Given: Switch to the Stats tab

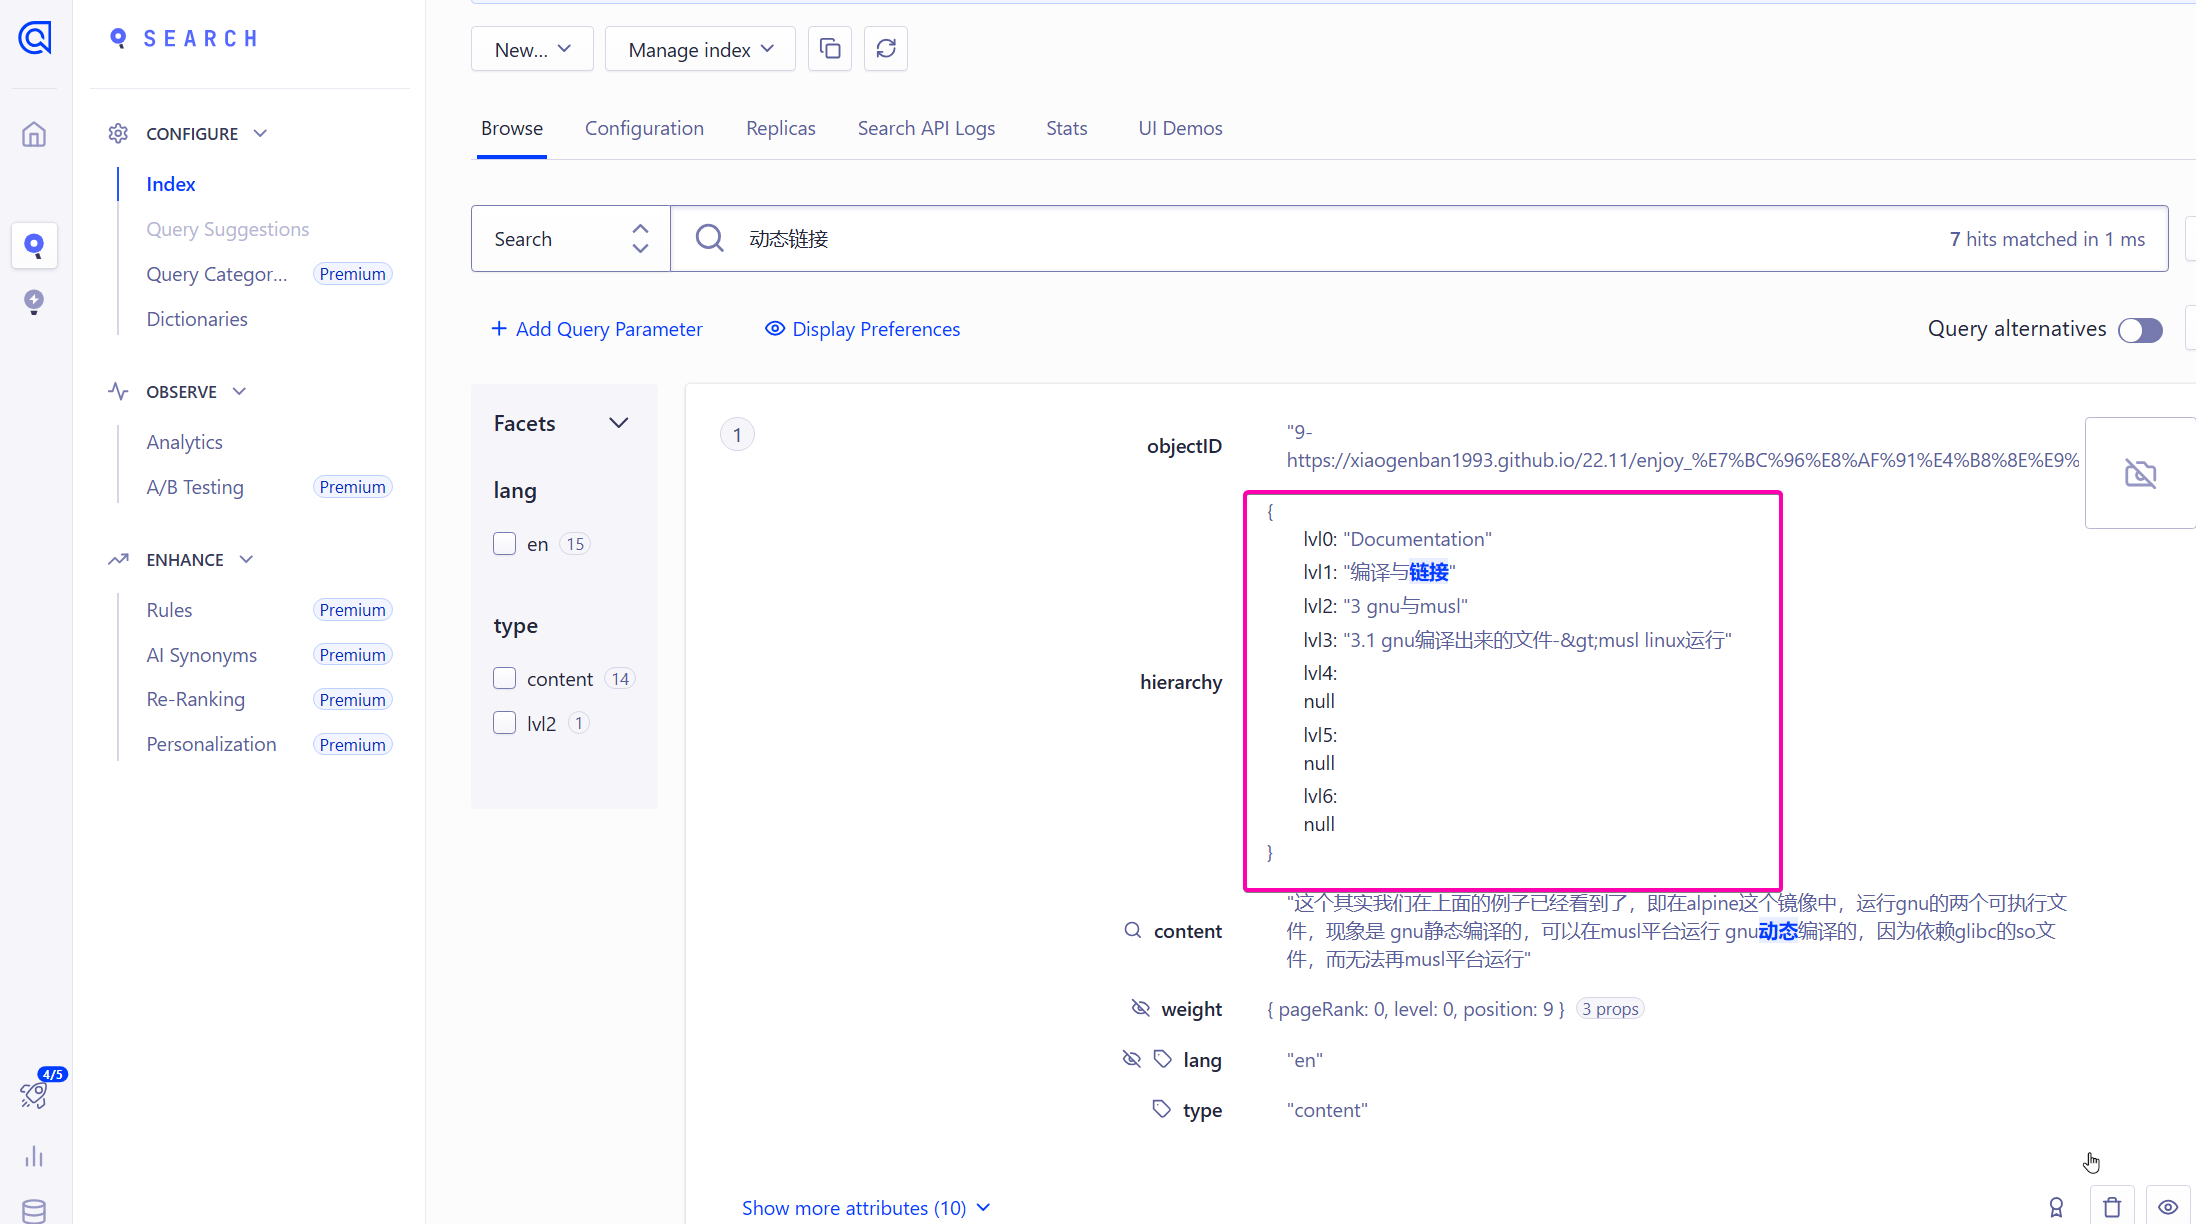Looking at the screenshot, I should [x=1066, y=128].
